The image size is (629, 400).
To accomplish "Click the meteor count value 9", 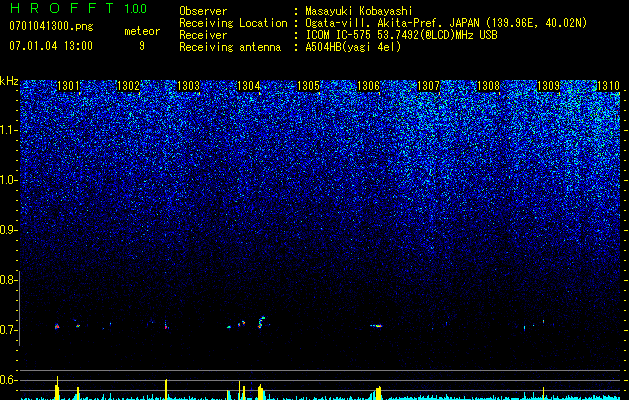I will (x=142, y=46).
